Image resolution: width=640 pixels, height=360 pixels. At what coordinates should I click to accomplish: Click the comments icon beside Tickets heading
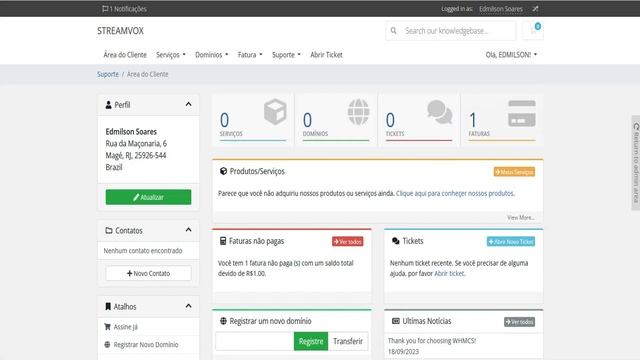click(396, 241)
